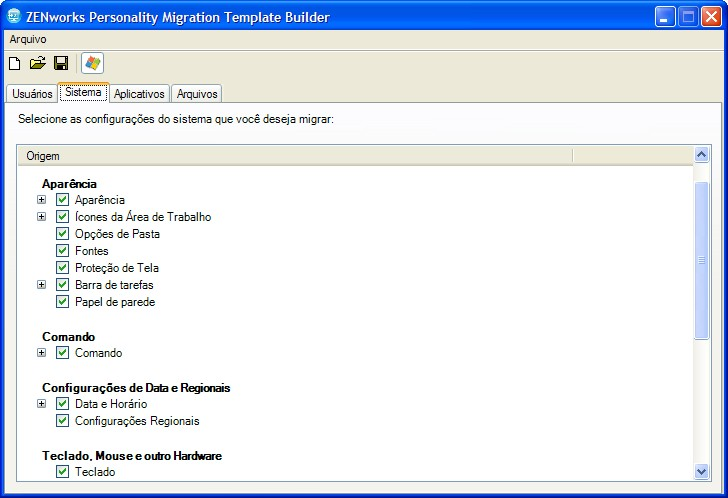Go to the Aplicativos tab

(x=139, y=94)
